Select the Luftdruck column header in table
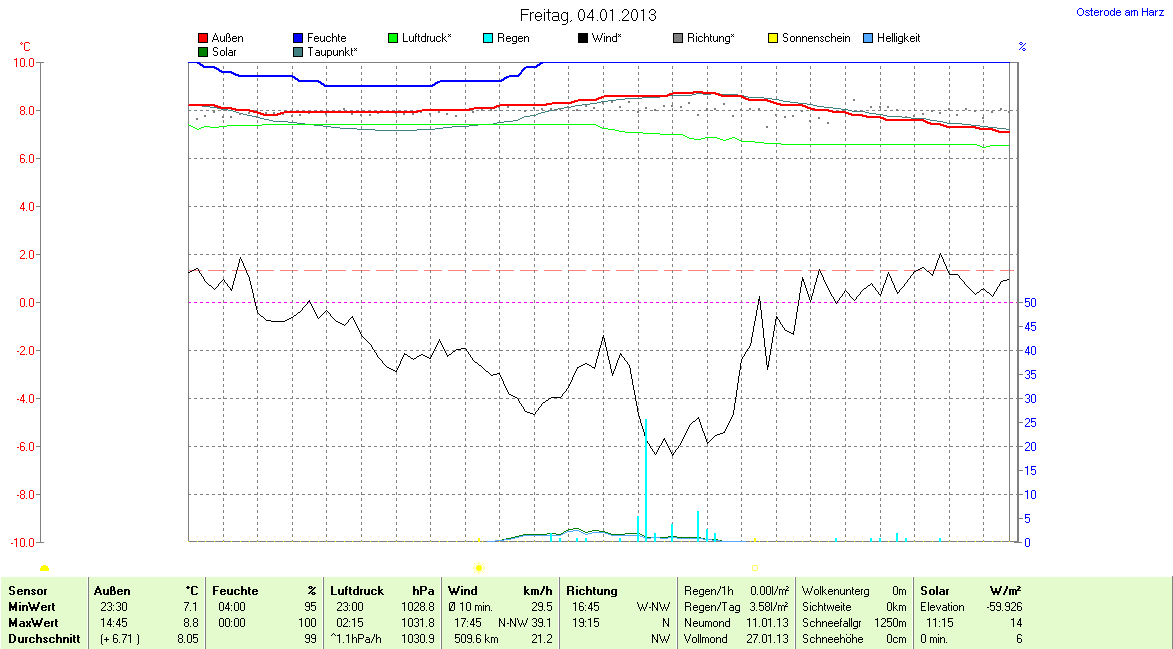The height and width of the screenshot is (649, 1173). pos(357,591)
